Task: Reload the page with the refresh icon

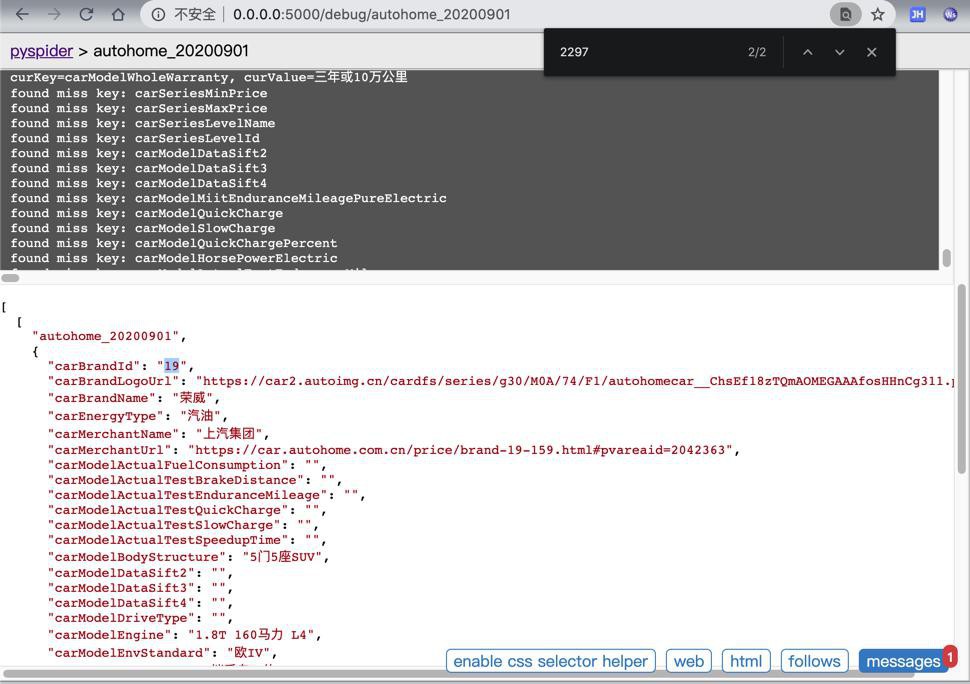Action: coord(86,14)
